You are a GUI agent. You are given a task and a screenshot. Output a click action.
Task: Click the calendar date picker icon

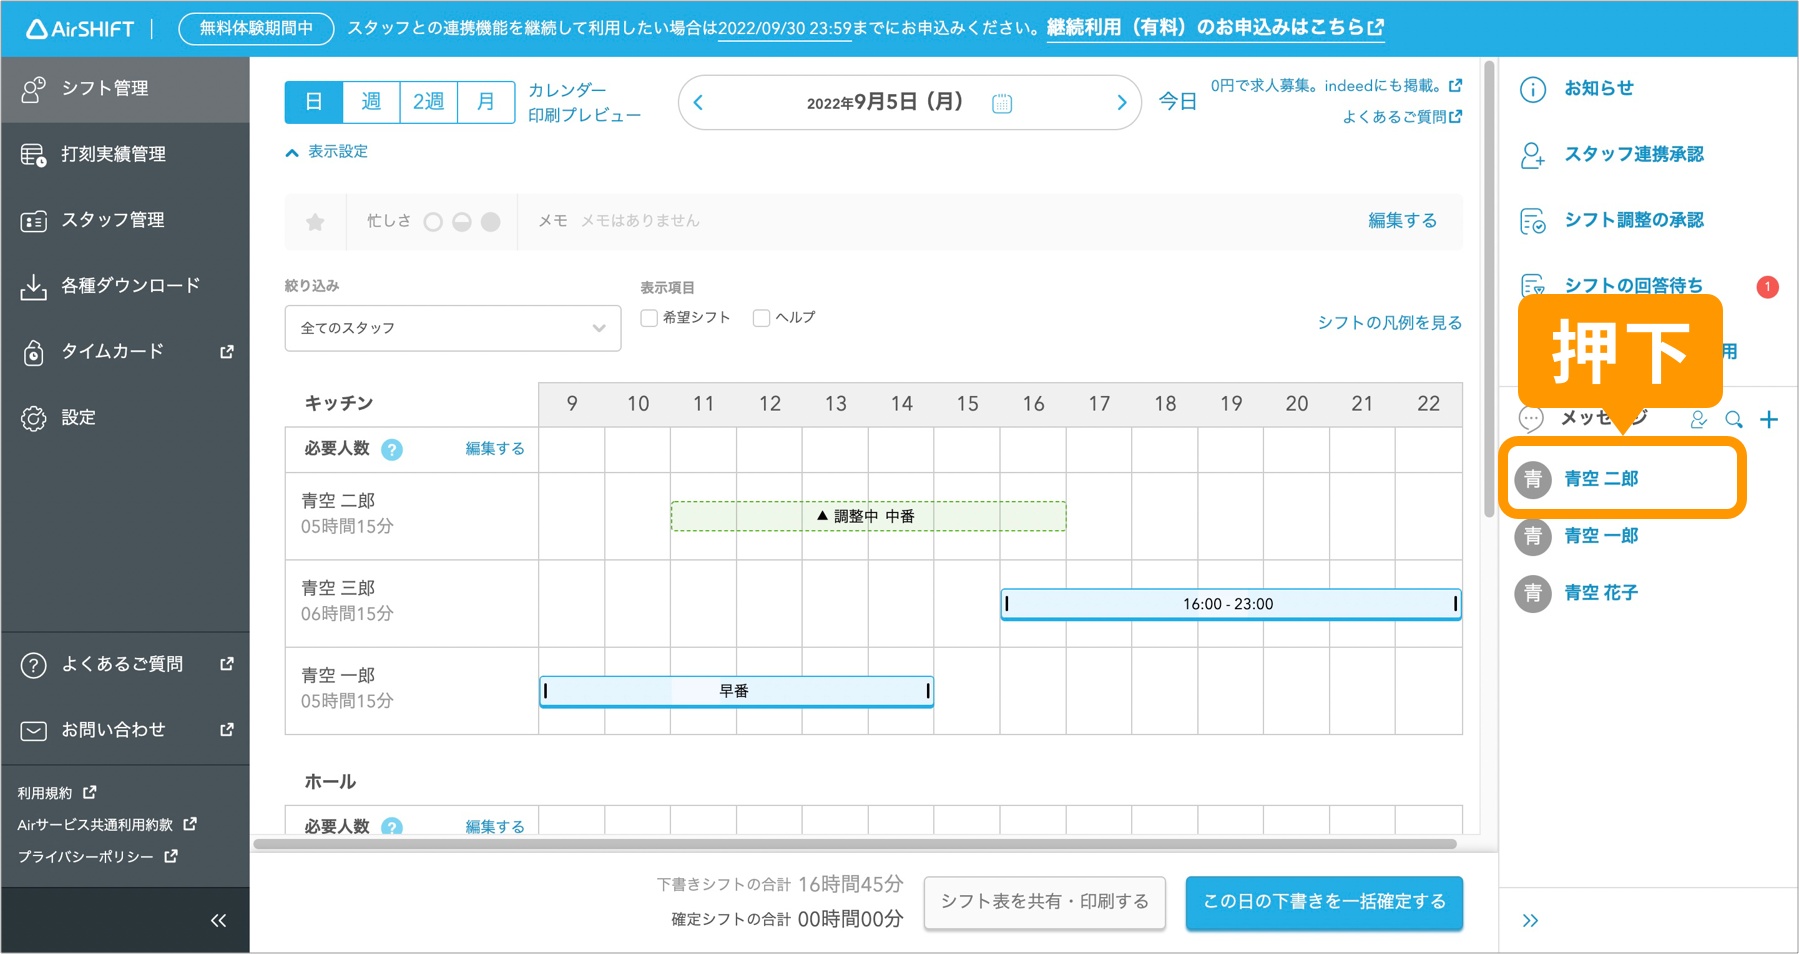[x=1001, y=103]
